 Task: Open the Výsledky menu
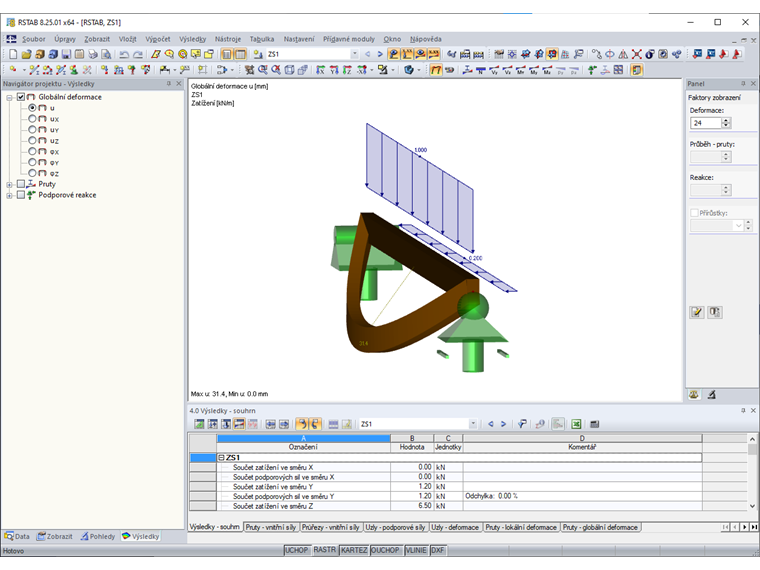tap(192, 39)
